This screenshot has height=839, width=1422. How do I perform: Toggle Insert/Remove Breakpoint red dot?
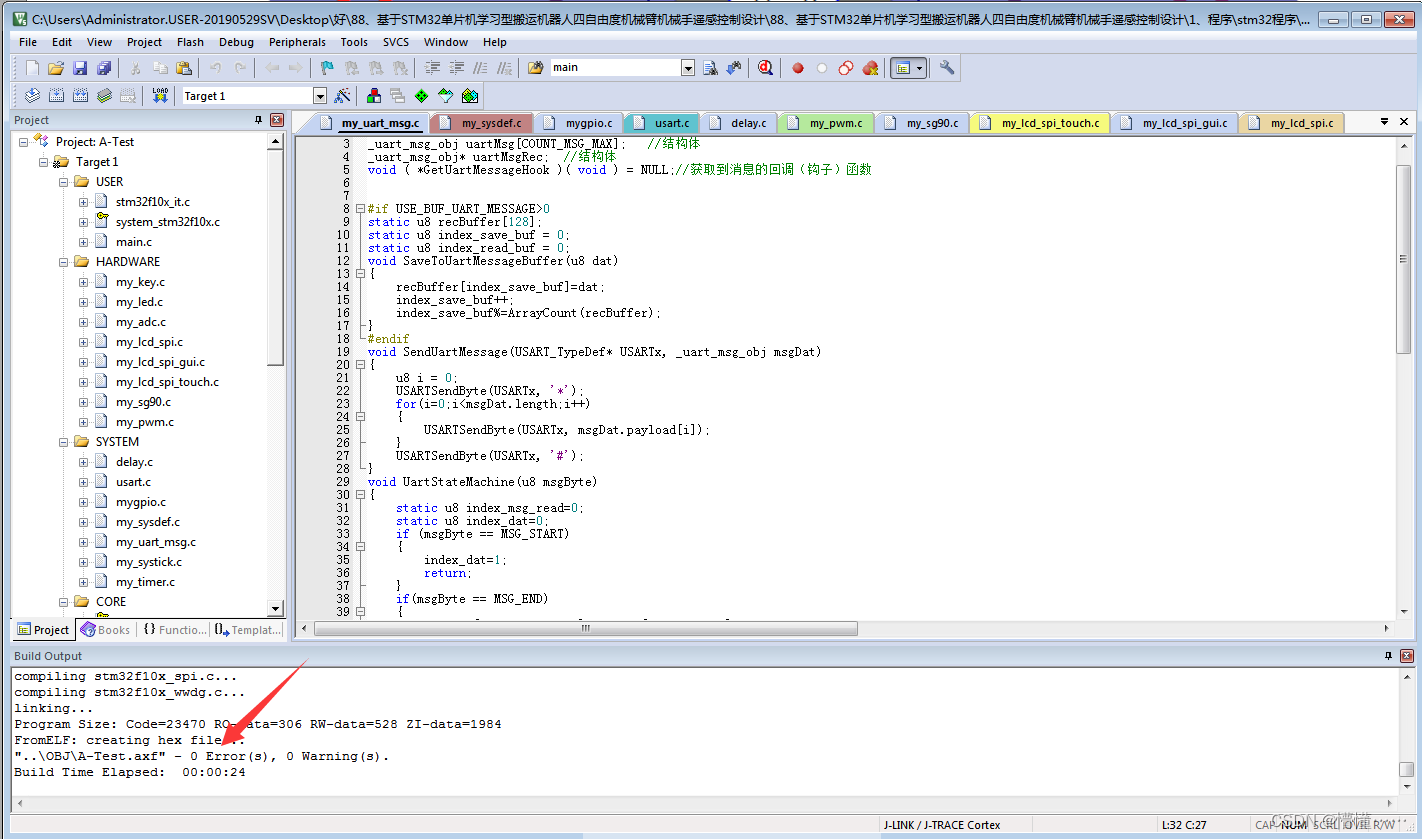click(x=798, y=68)
